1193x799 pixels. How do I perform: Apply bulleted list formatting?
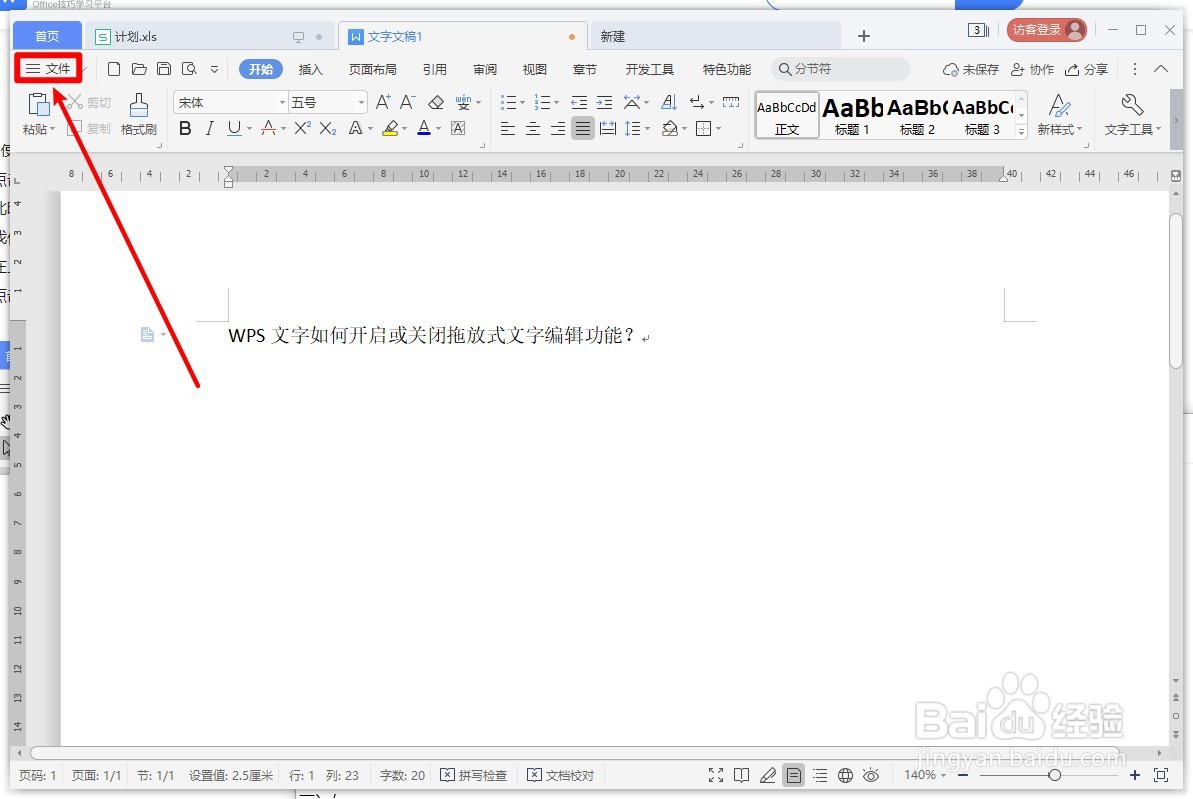click(508, 102)
